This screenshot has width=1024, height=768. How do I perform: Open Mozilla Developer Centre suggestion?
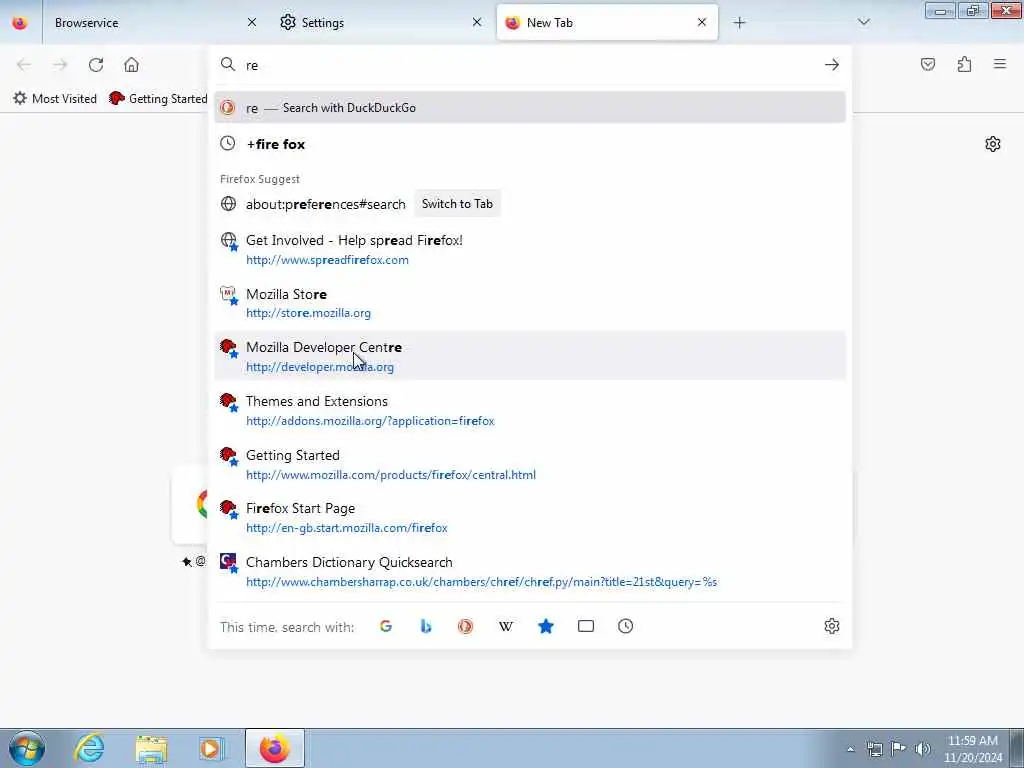tap(530, 356)
